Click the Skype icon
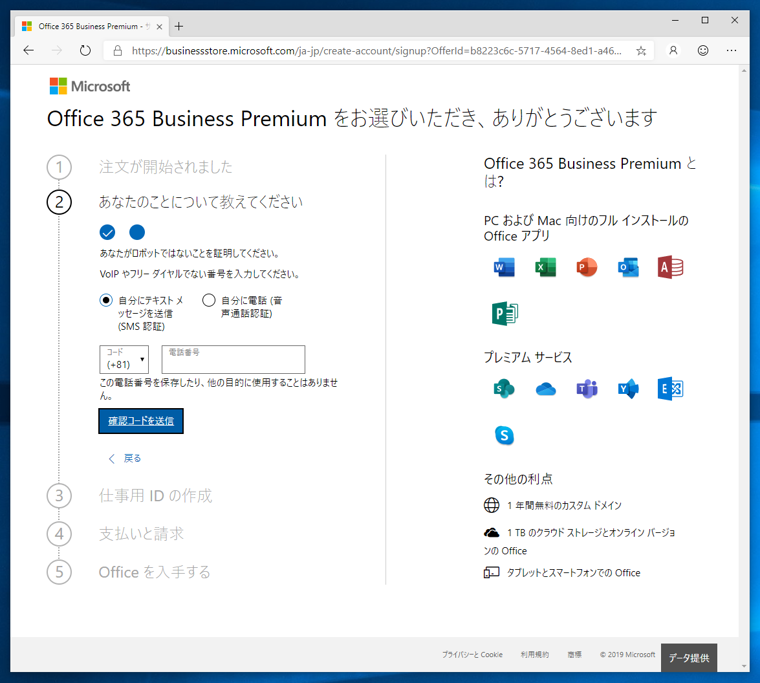Screen dimensions: 760x683 (504, 435)
